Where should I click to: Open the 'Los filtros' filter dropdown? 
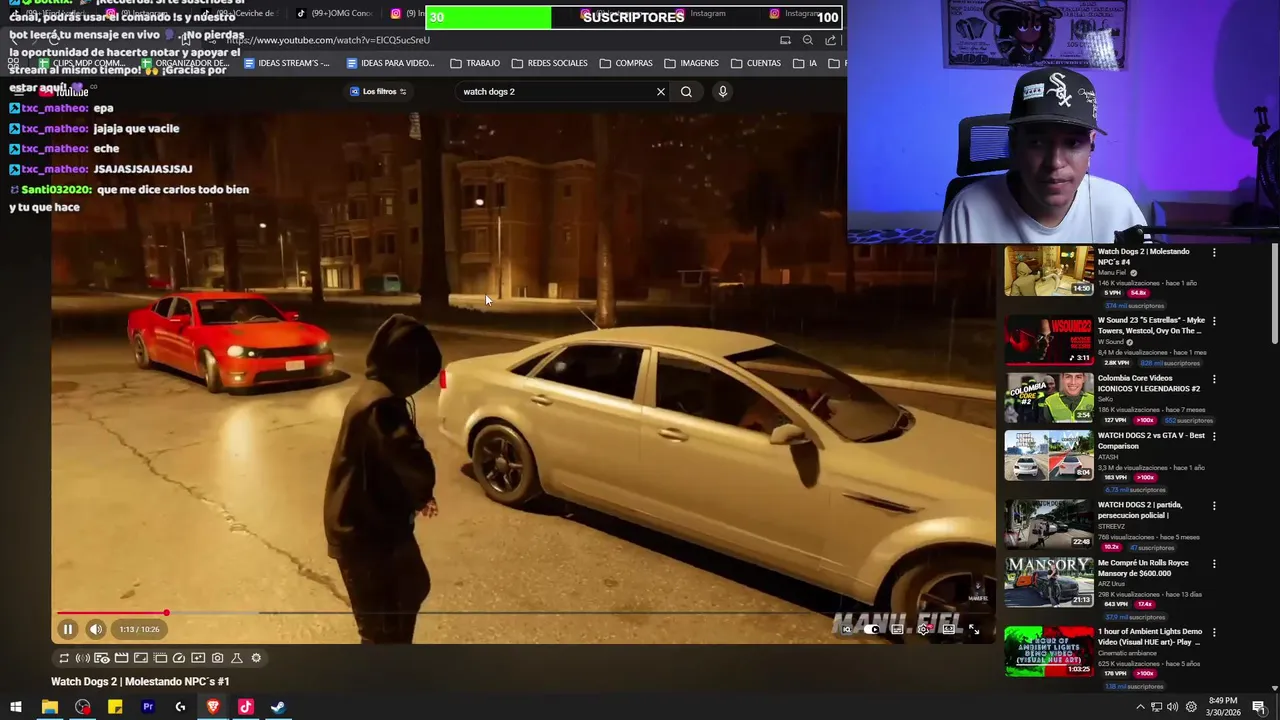coord(379,91)
